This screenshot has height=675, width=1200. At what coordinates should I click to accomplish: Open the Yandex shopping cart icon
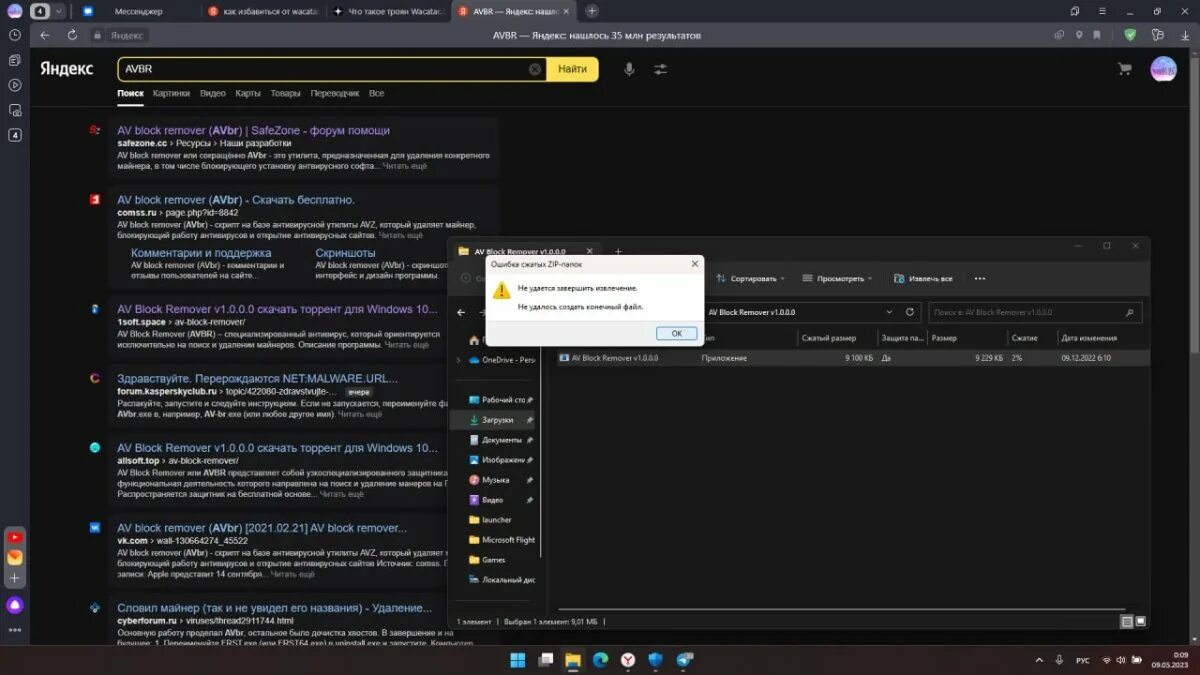[x=1125, y=69]
